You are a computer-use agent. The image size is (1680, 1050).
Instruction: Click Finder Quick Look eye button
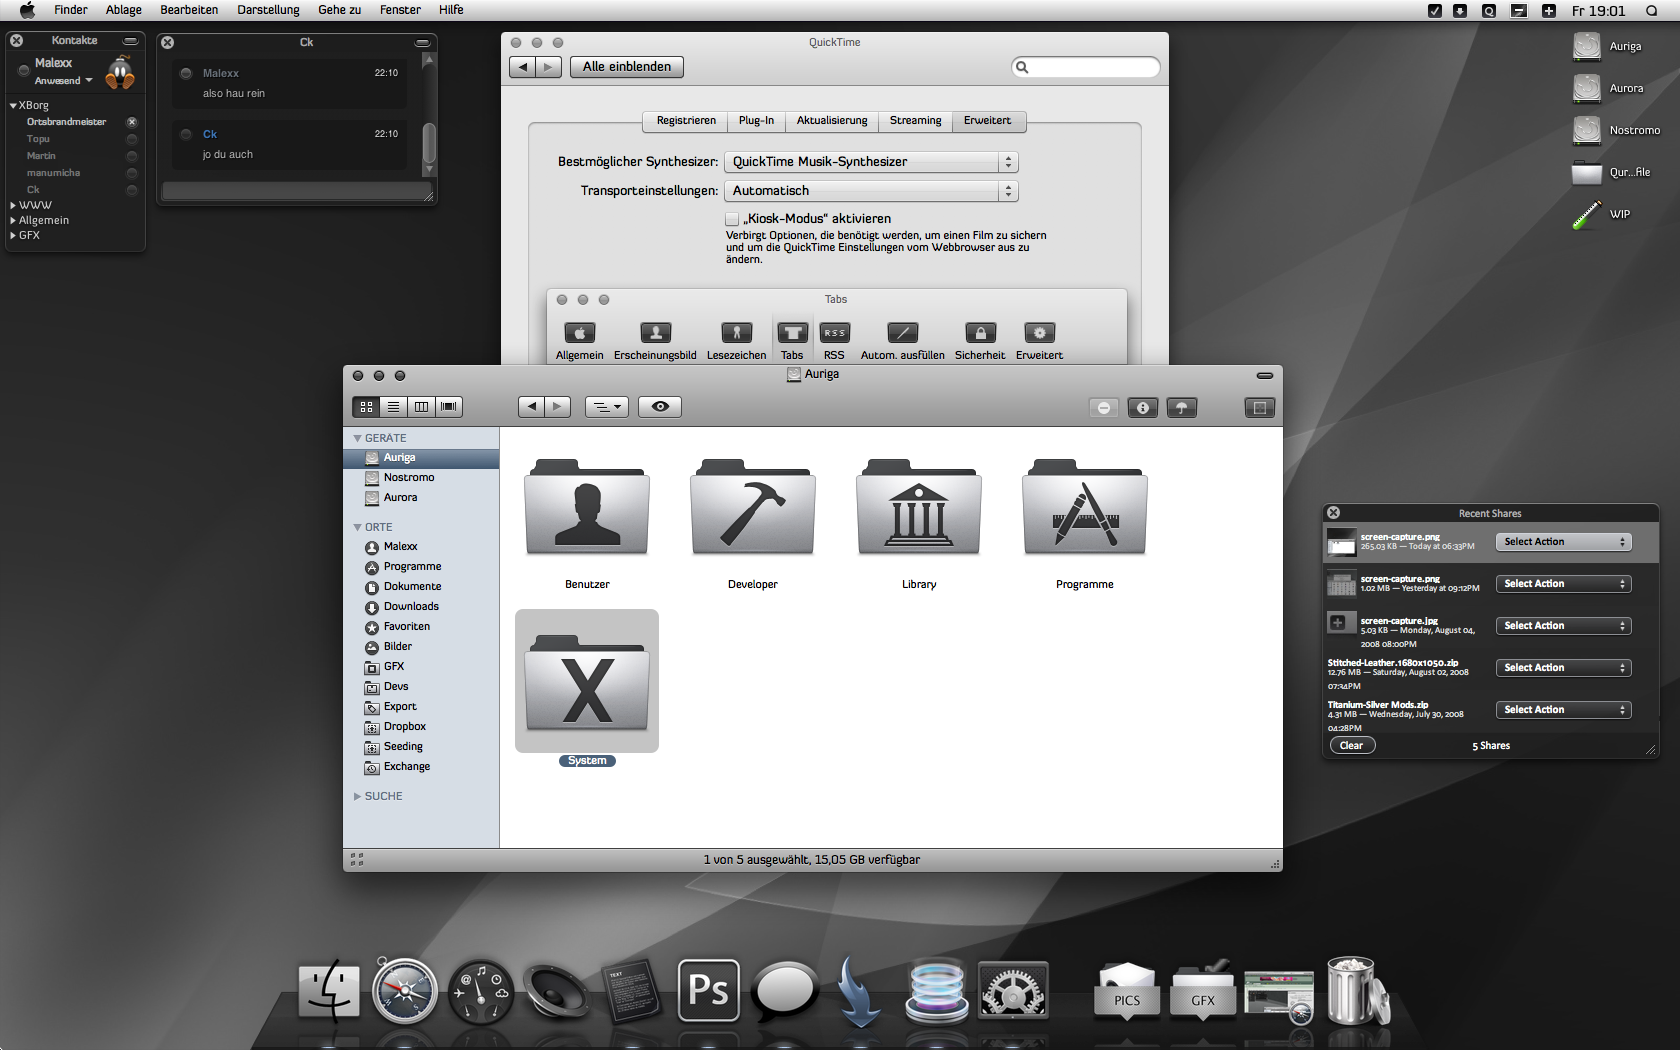point(660,407)
